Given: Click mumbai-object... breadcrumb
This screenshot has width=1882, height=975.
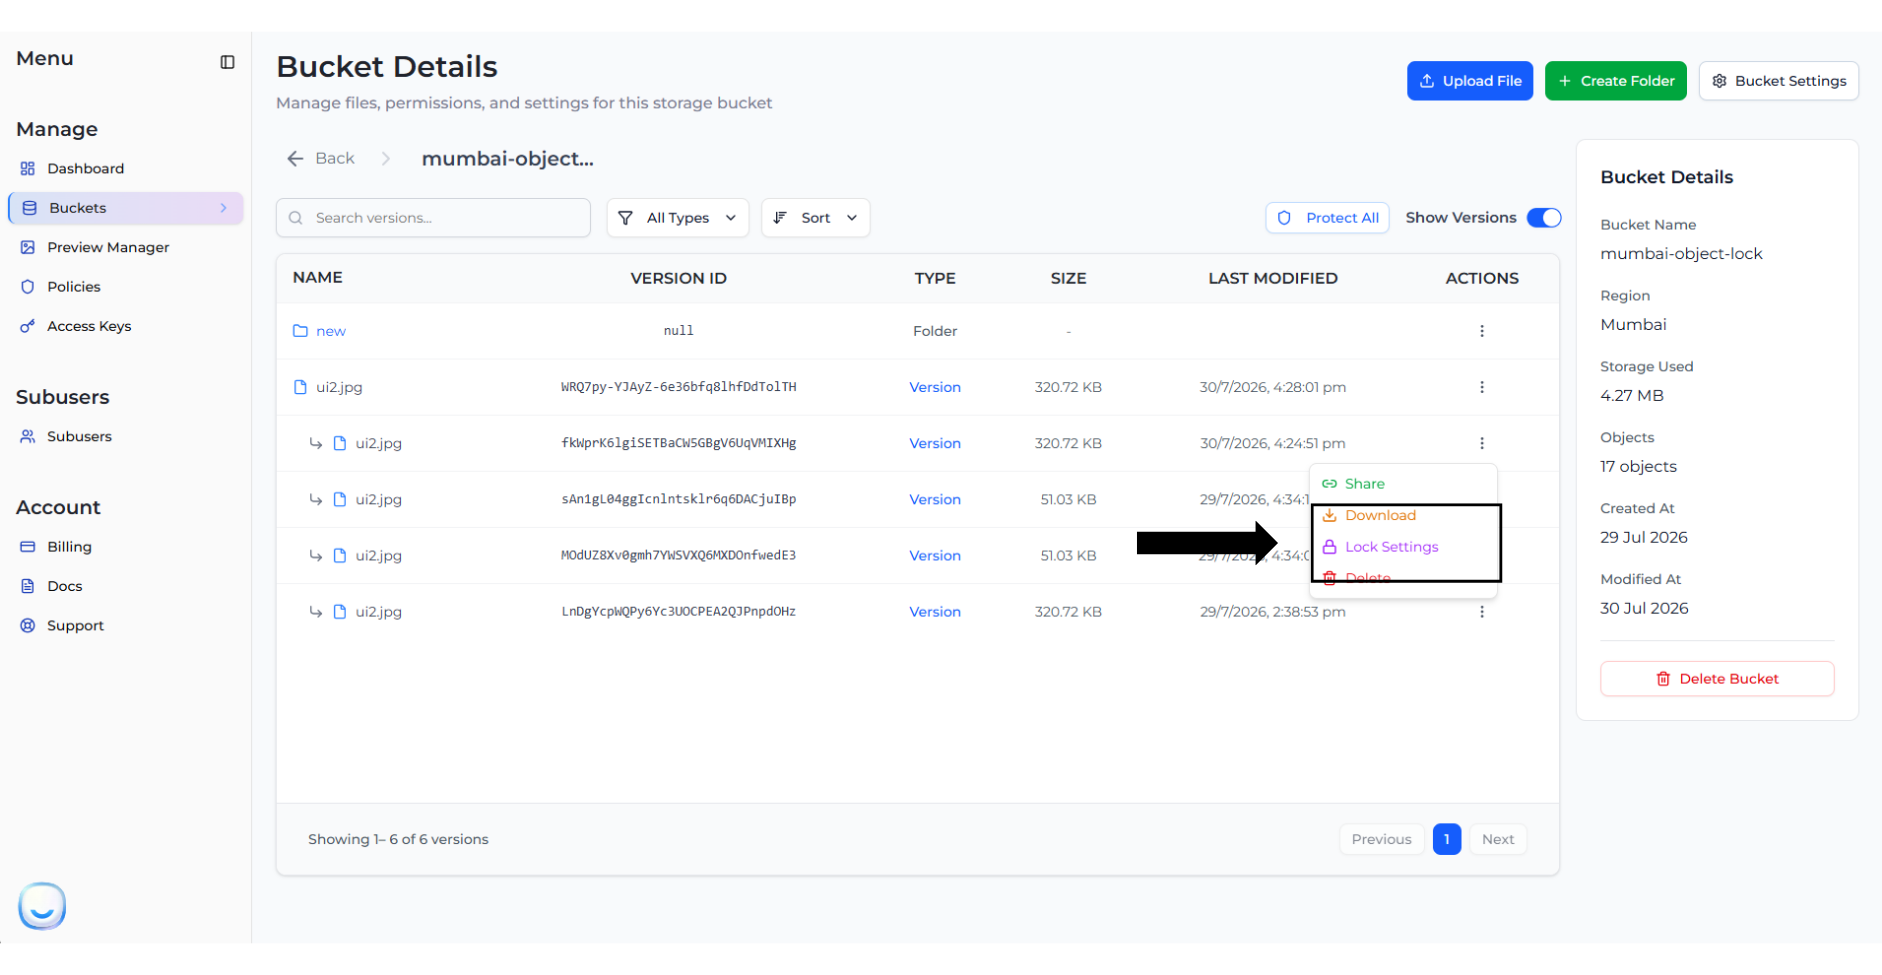Looking at the screenshot, I should coord(507,158).
